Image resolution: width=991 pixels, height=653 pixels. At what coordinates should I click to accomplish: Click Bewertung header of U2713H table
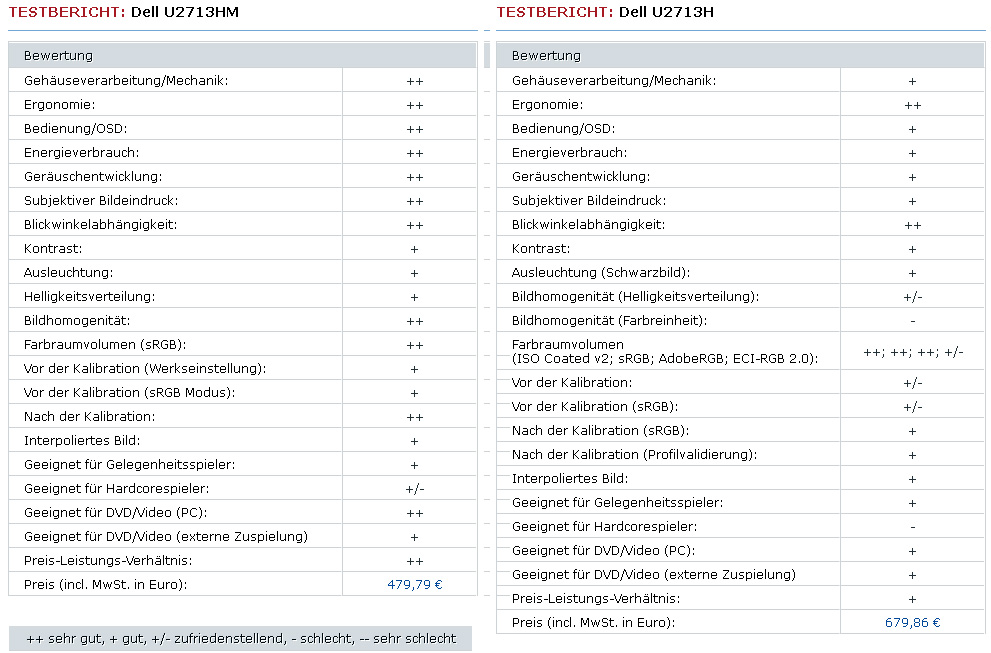point(546,56)
